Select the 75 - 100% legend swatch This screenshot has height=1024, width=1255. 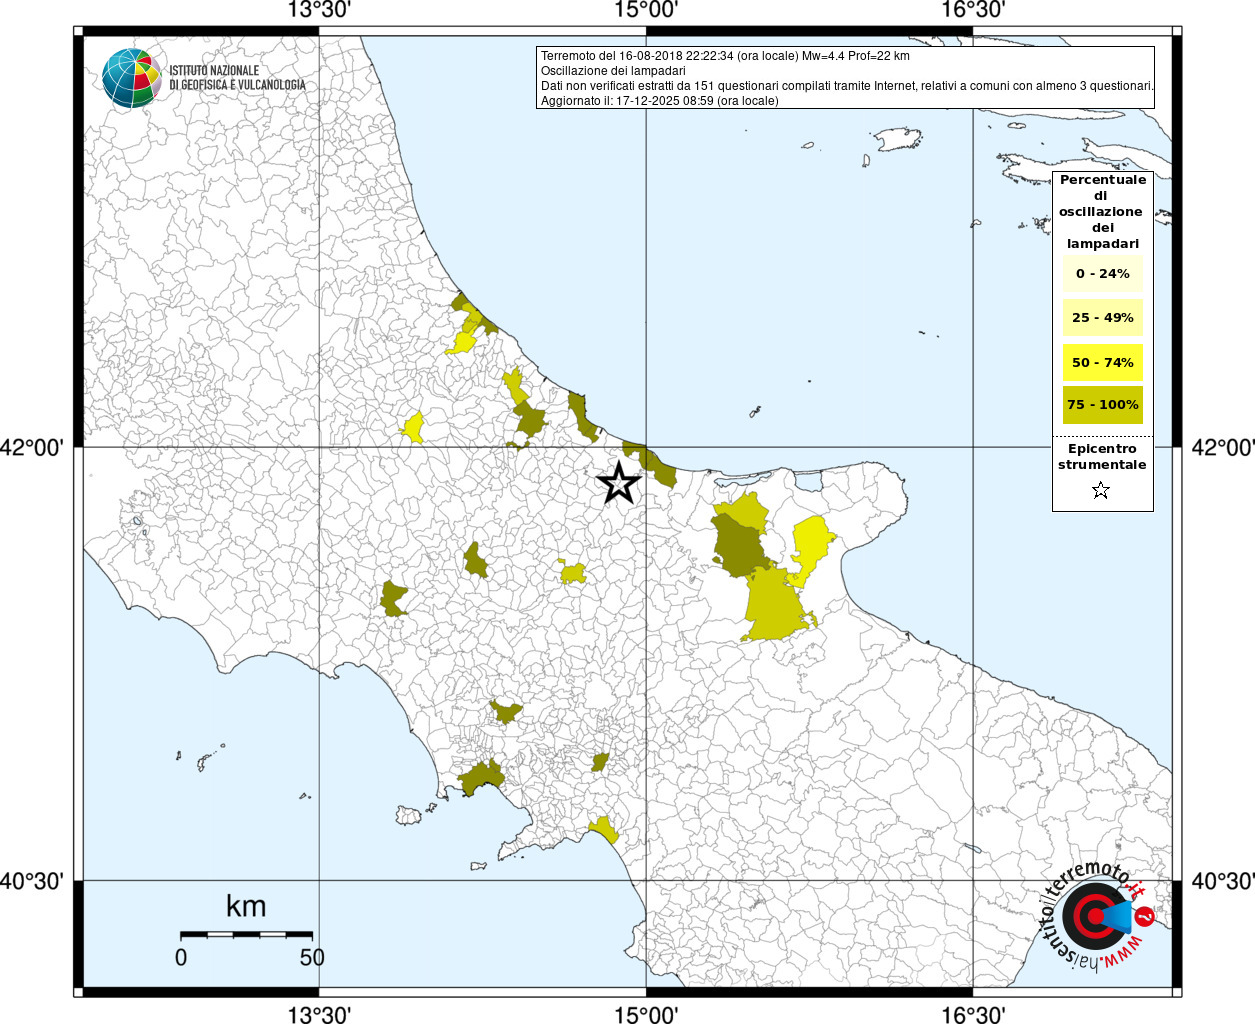click(1102, 405)
